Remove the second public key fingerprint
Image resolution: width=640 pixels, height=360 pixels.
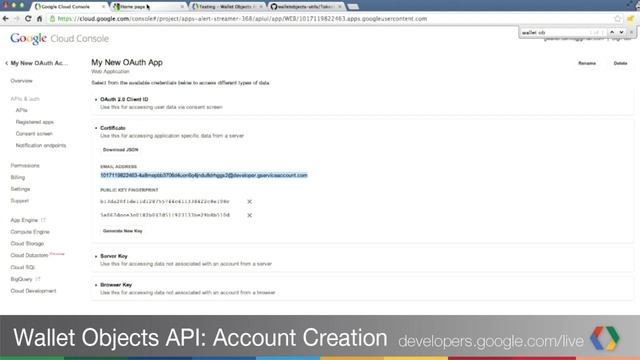coord(249,215)
